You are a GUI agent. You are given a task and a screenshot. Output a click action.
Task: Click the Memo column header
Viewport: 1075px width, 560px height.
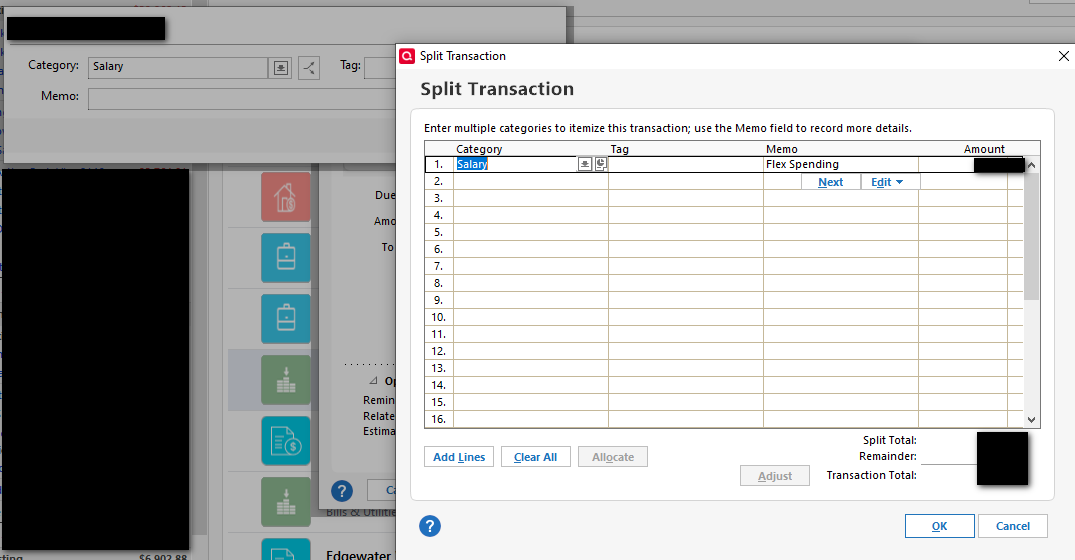(782, 149)
